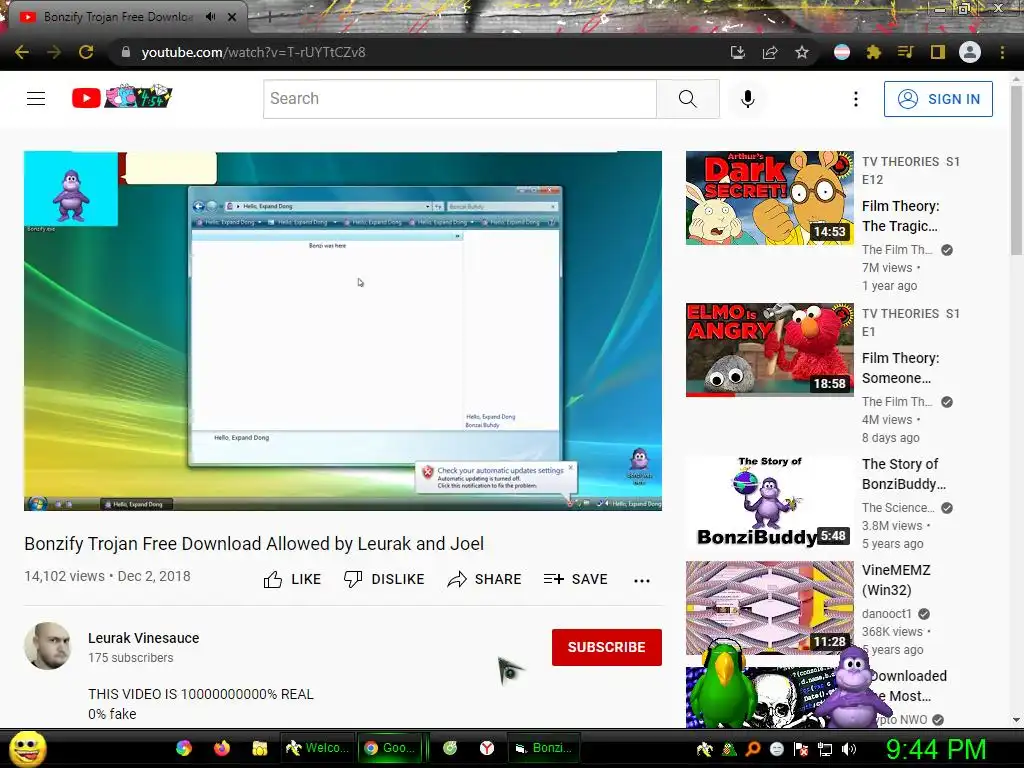Click the DISLIKE thumbs-down button
1024x768 pixels.
coord(384,579)
